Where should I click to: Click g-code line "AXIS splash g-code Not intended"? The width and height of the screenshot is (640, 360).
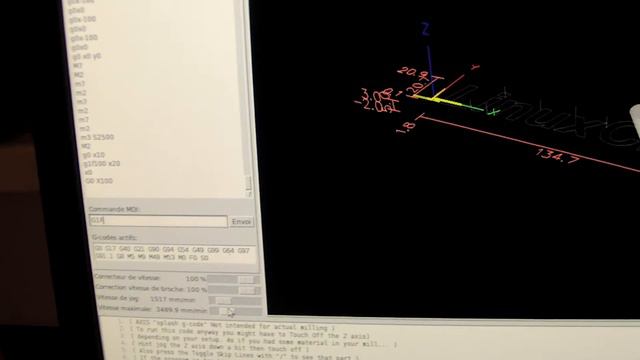235,326
